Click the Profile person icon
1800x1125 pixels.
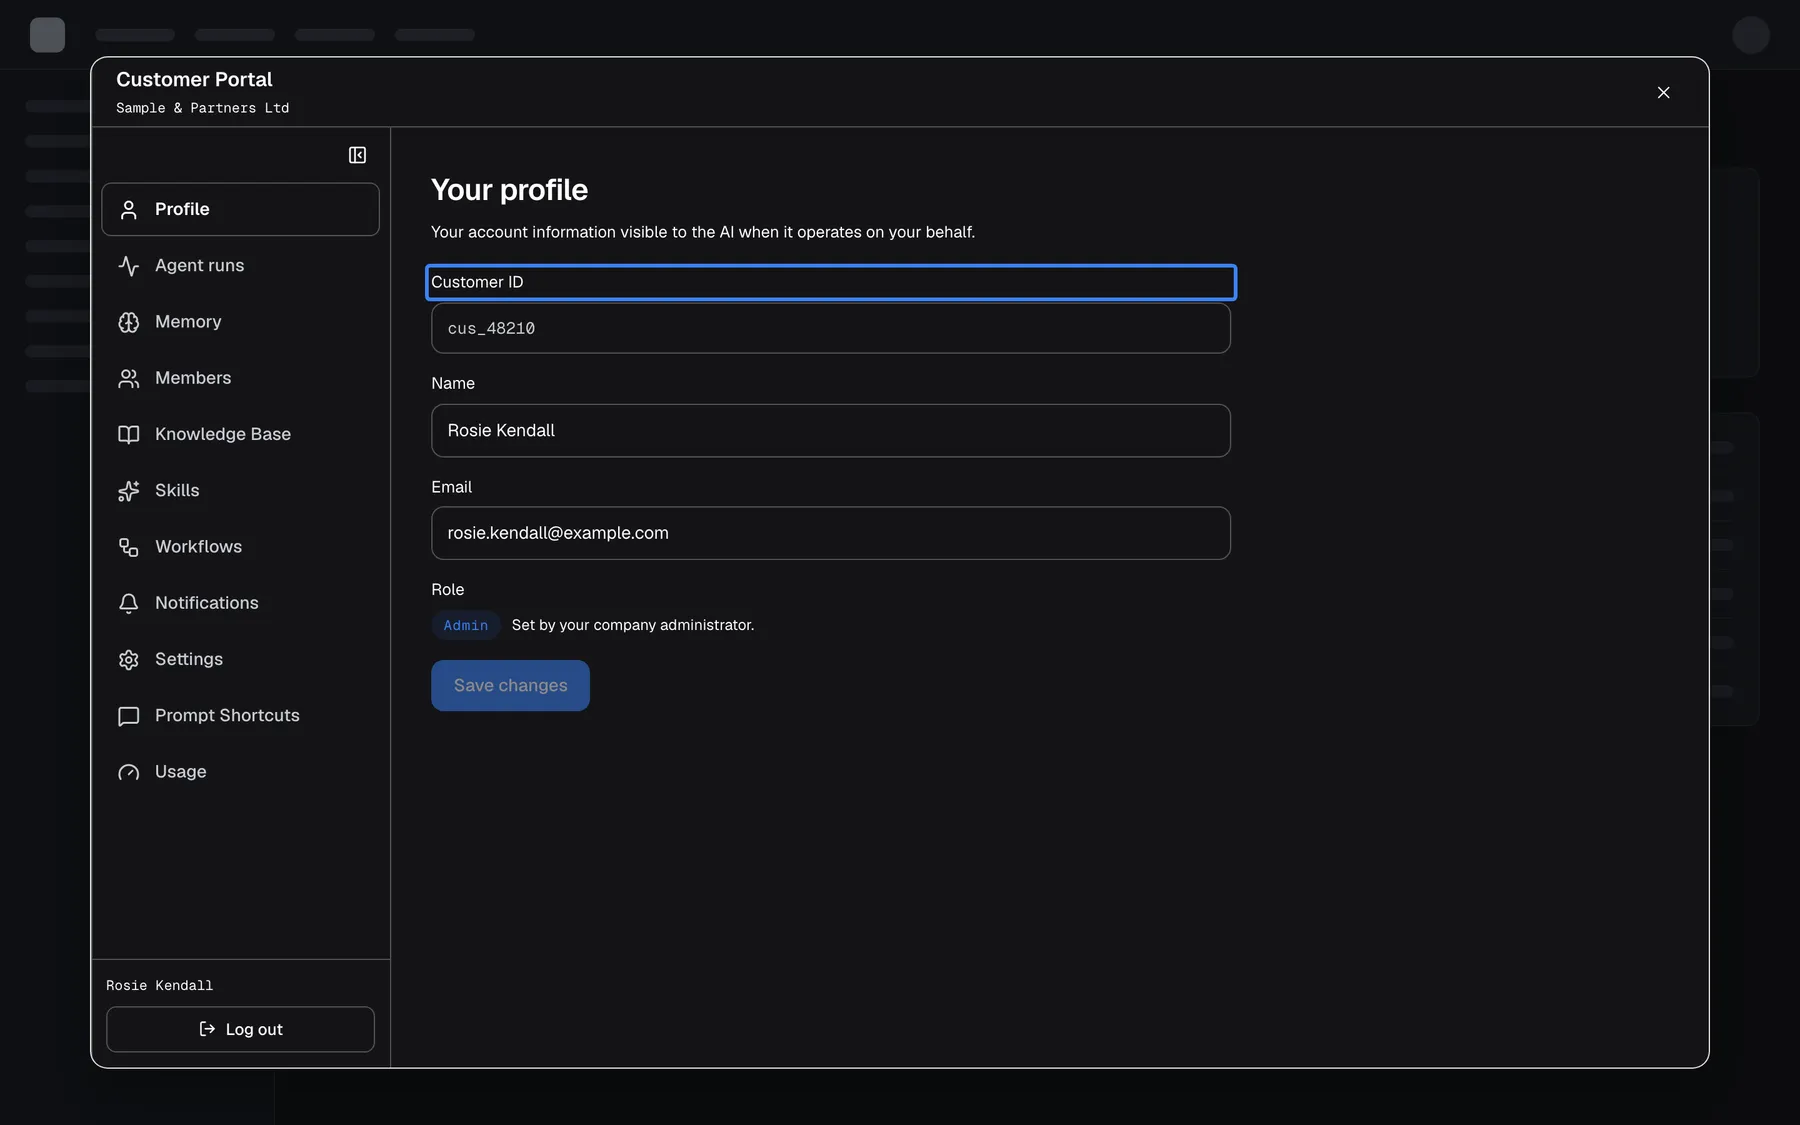[129, 209]
